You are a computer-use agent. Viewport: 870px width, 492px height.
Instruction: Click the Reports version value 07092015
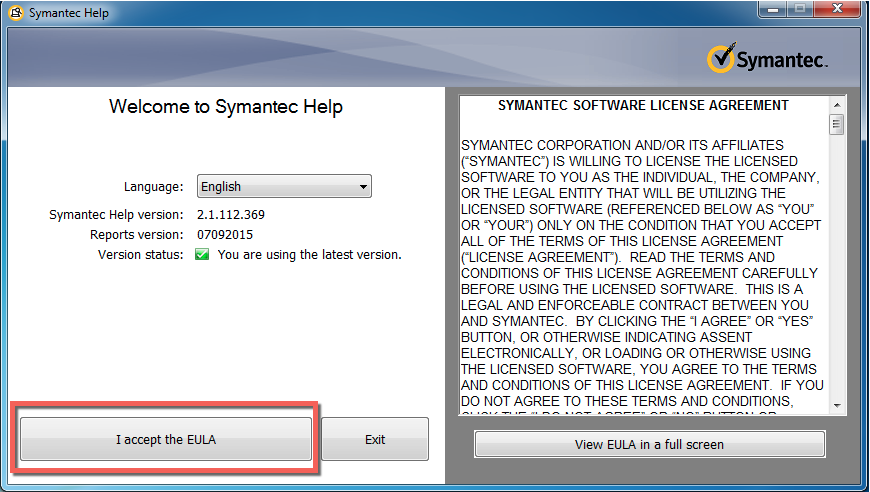coord(225,235)
